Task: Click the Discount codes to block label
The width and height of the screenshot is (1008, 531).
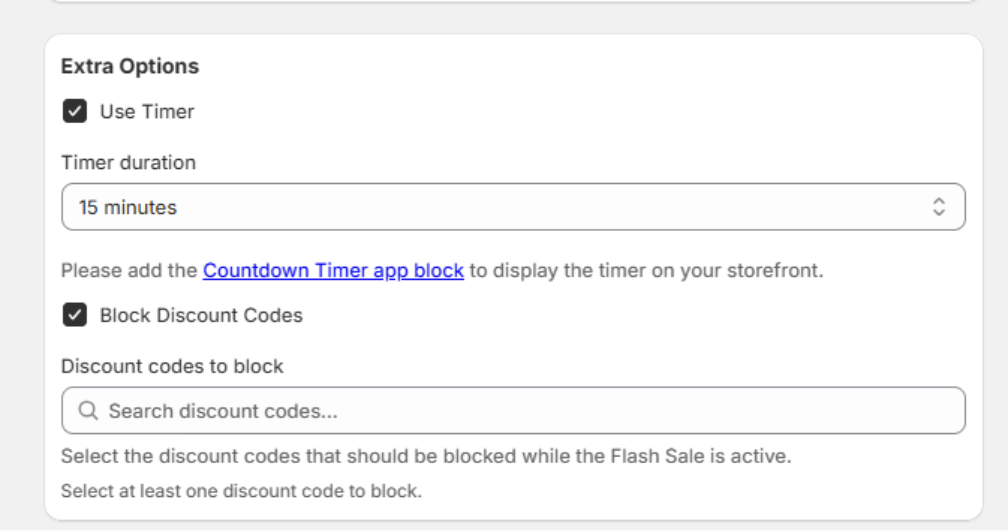Action: point(172,366)
